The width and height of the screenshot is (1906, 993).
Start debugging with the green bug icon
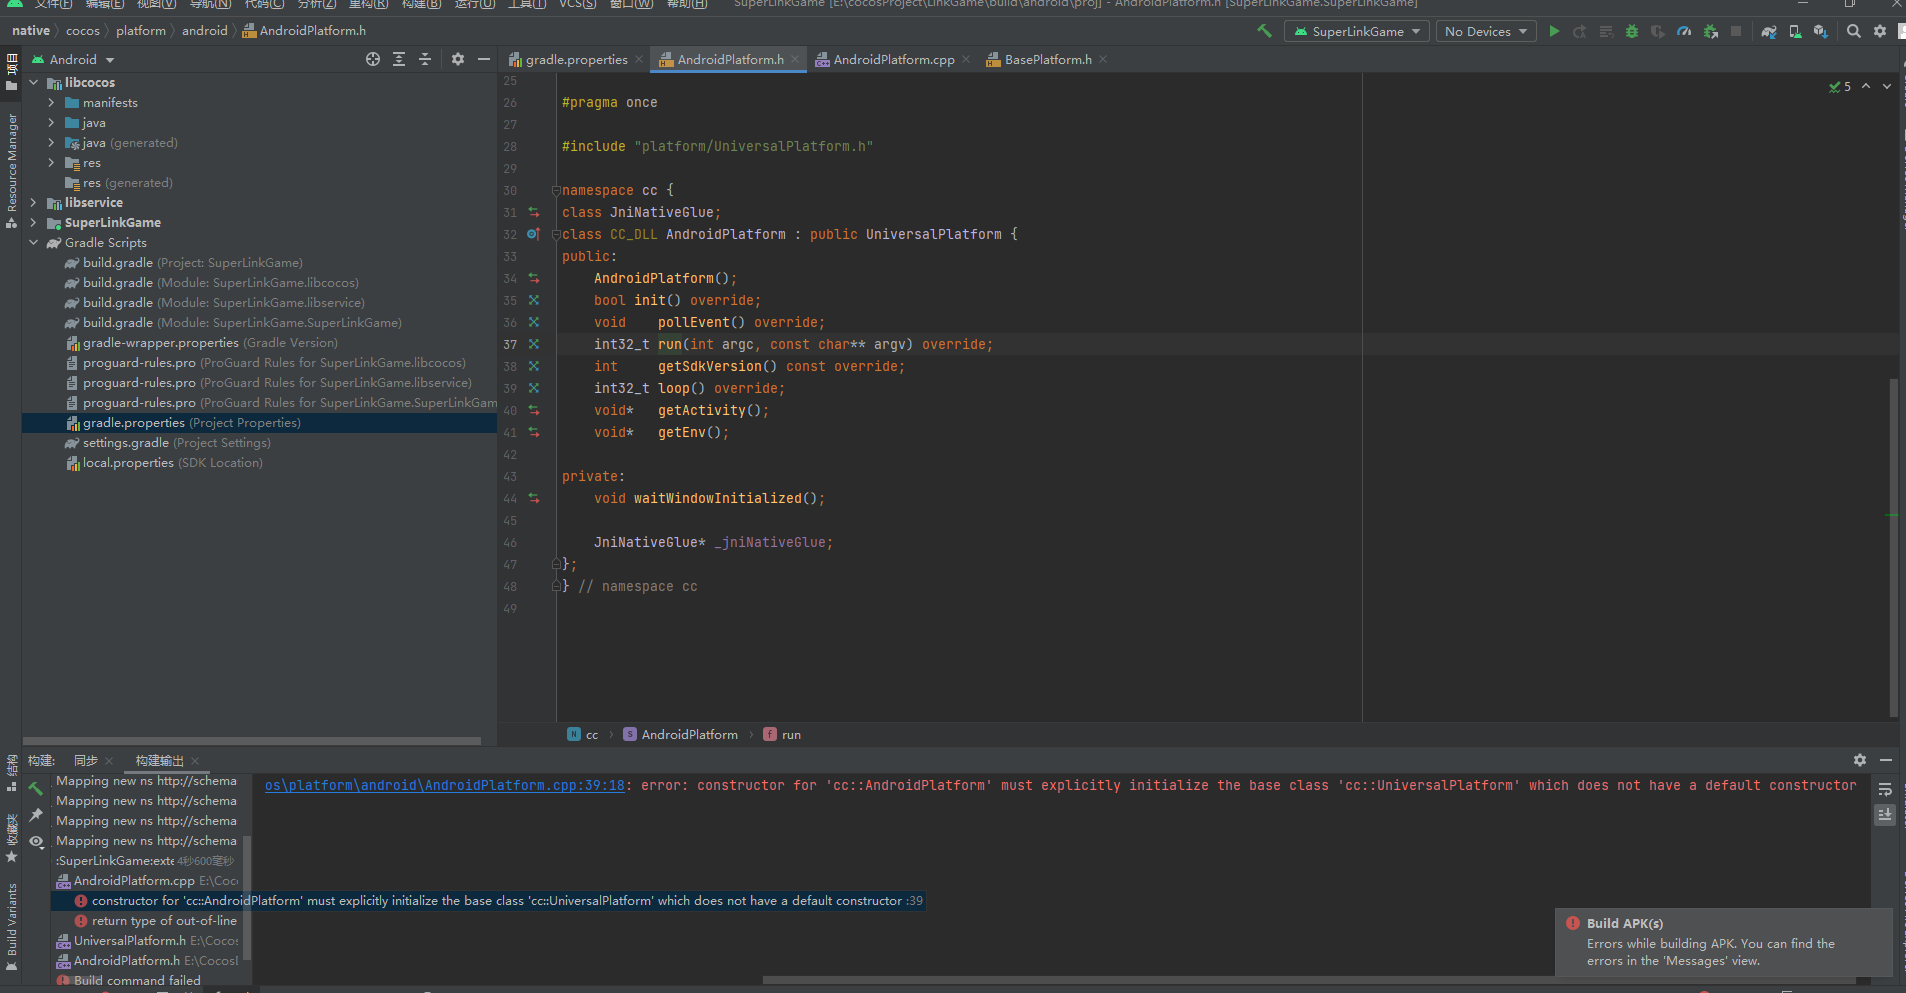pos(1632,31)
